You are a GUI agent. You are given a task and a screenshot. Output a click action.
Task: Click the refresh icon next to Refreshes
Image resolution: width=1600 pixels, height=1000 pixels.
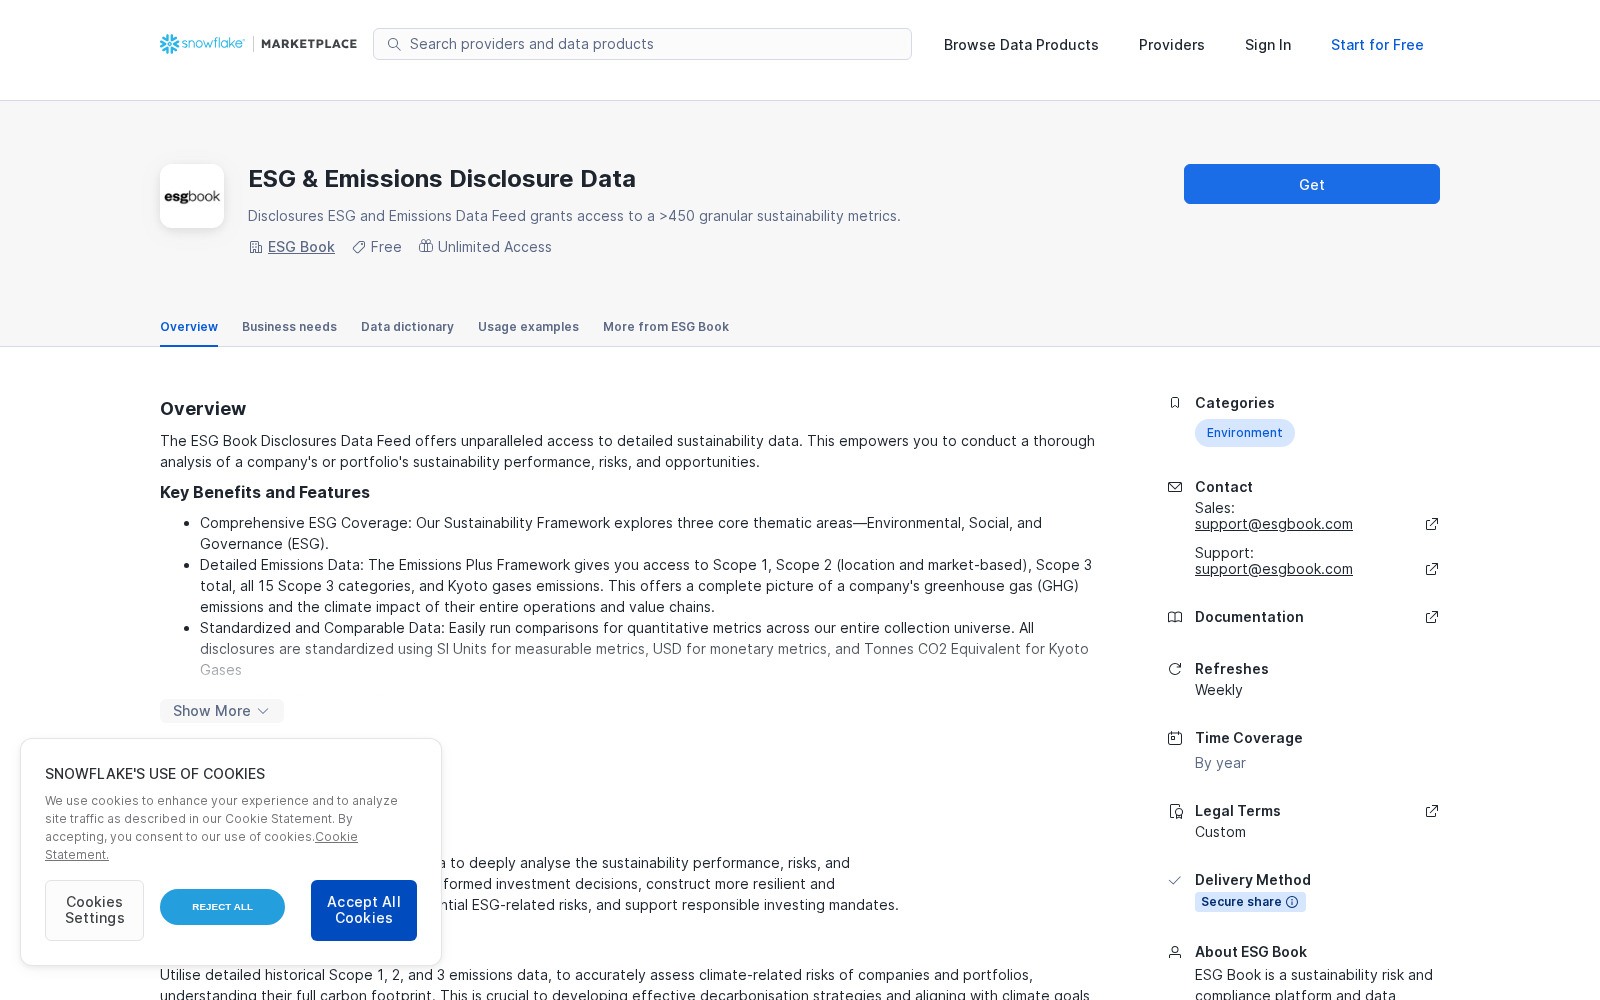point(1175,669)
